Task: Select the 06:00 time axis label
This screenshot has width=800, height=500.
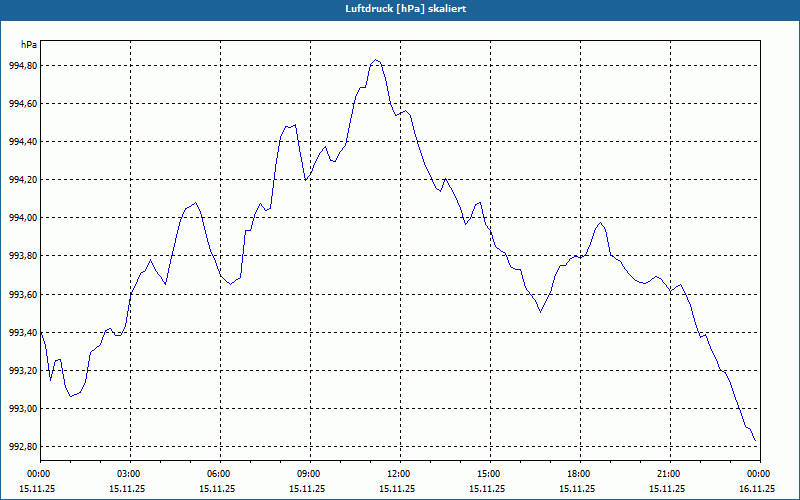Action: coord(220,474)
